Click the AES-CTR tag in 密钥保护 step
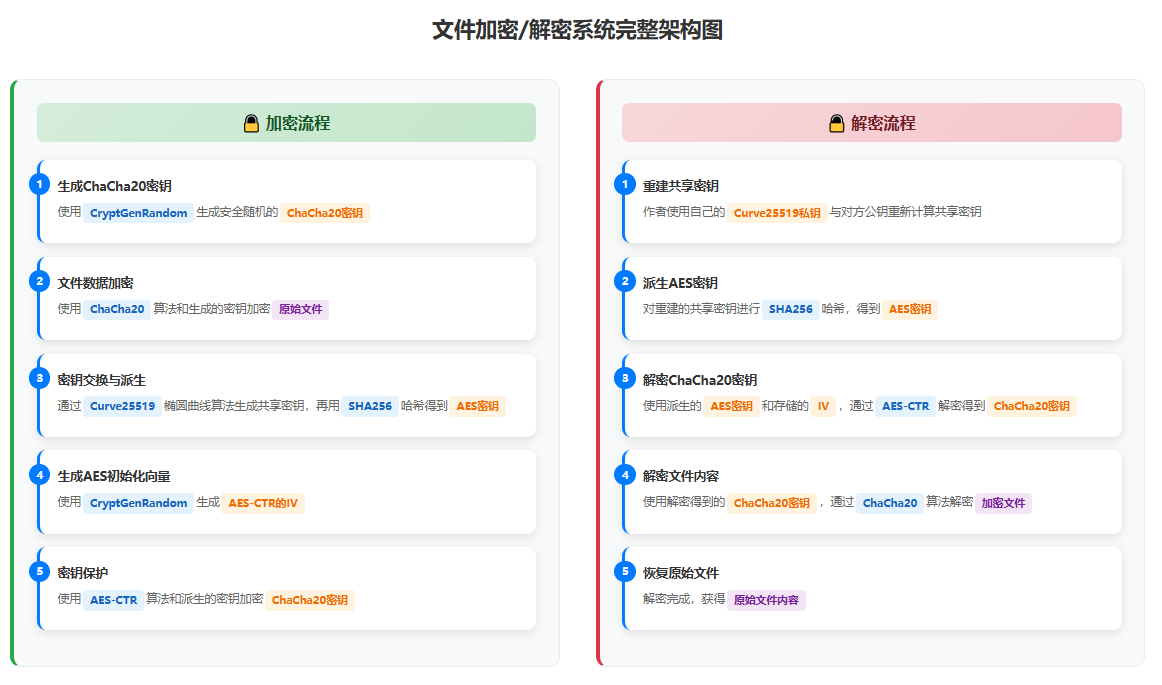 pos(113,600)
